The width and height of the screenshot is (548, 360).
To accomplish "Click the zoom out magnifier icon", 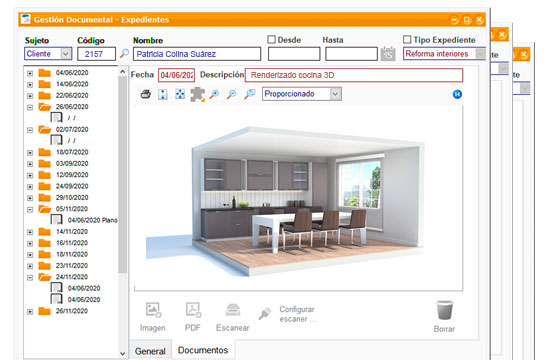I will pos(231,94).
